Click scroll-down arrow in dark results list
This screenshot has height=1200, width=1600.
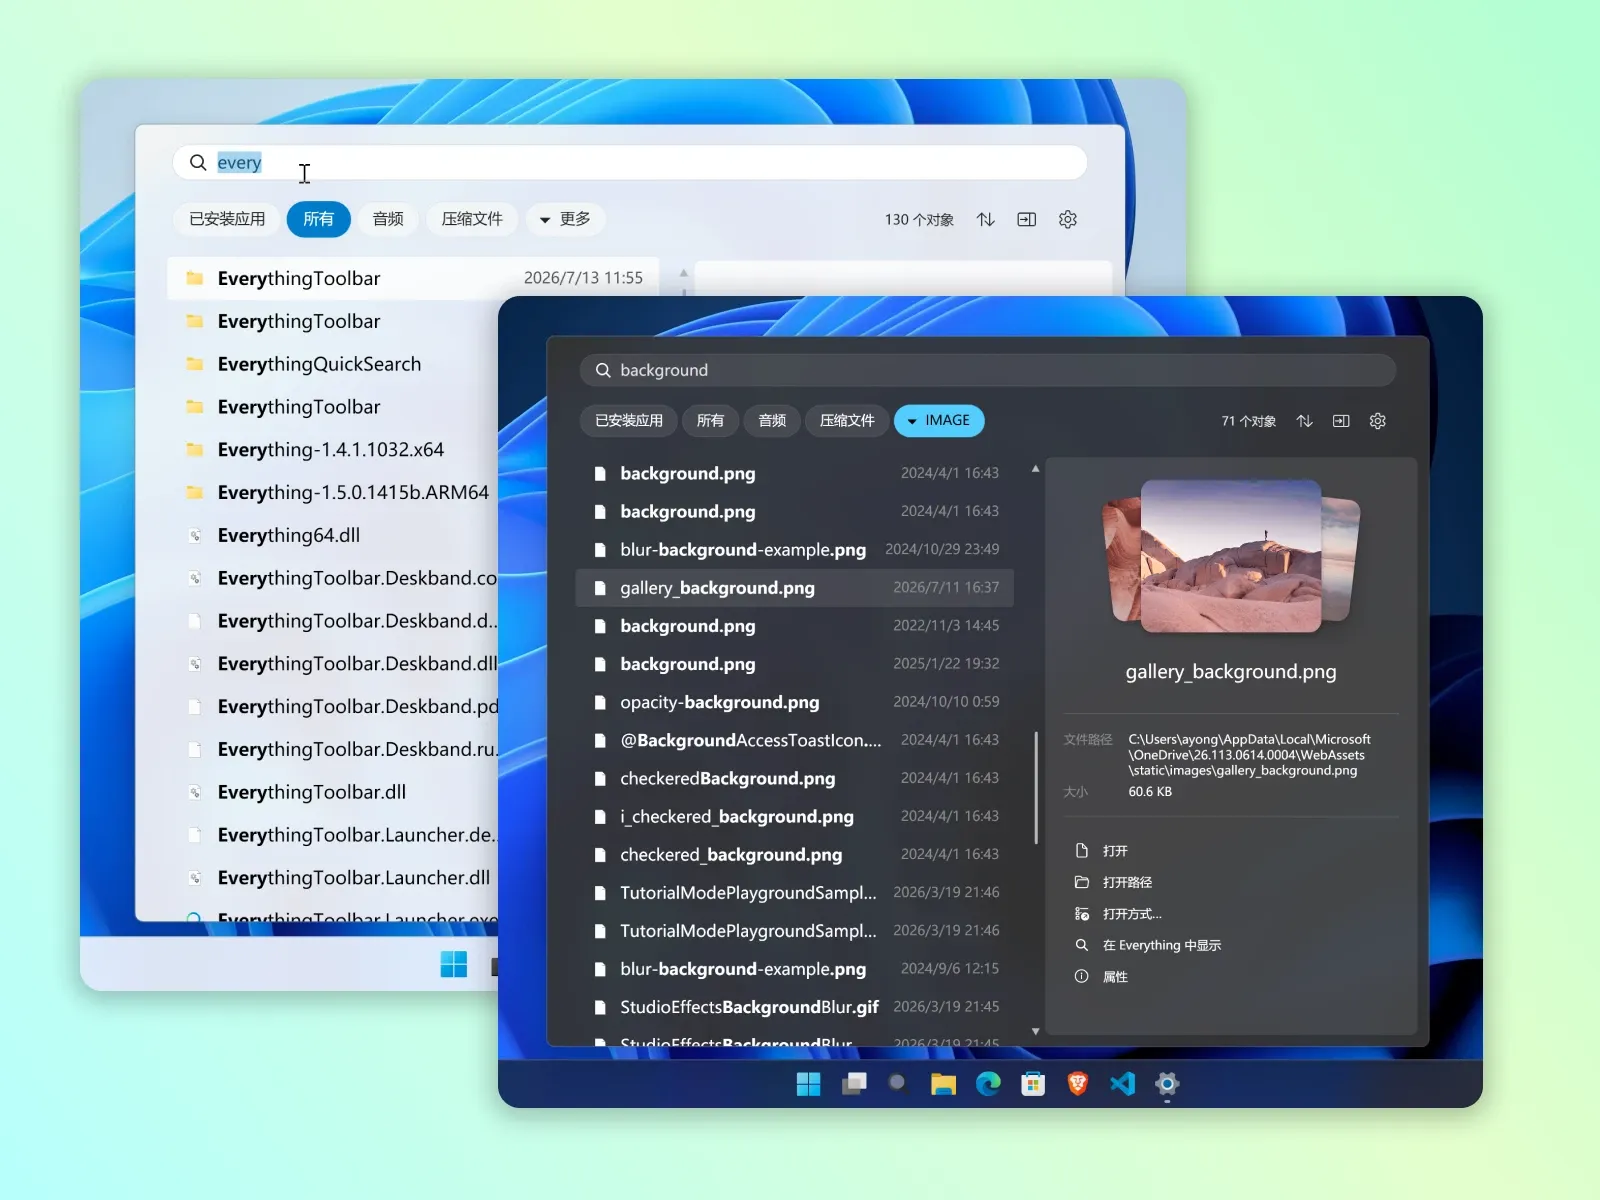click(x=1036, y=1031)
